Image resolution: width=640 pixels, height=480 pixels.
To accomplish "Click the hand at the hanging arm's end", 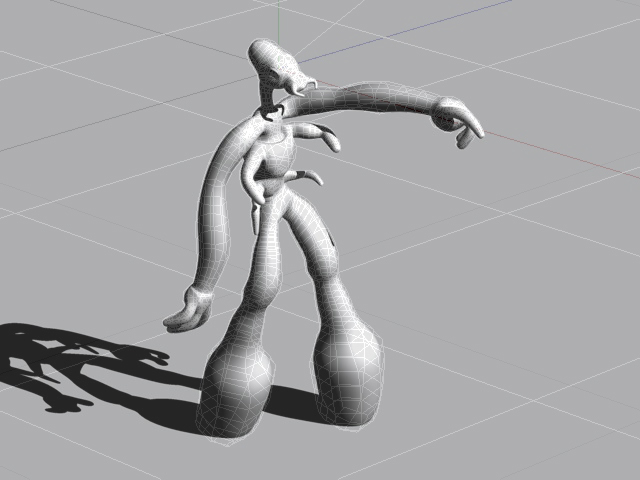I will (187, 312).
